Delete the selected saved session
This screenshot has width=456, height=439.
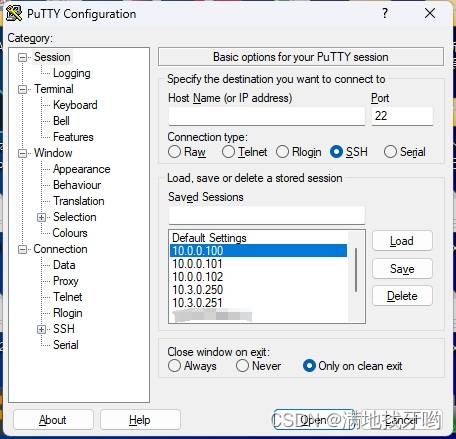pyautogui.click(x=402, y=296)
